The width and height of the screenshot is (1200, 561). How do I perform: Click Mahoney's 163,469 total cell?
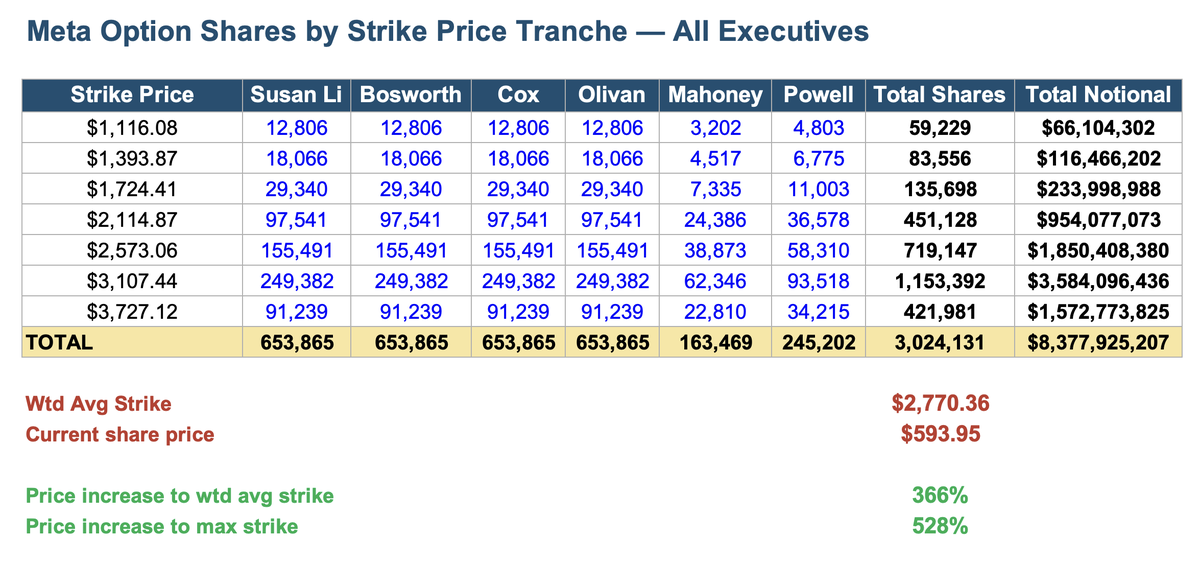click(714, 342)
